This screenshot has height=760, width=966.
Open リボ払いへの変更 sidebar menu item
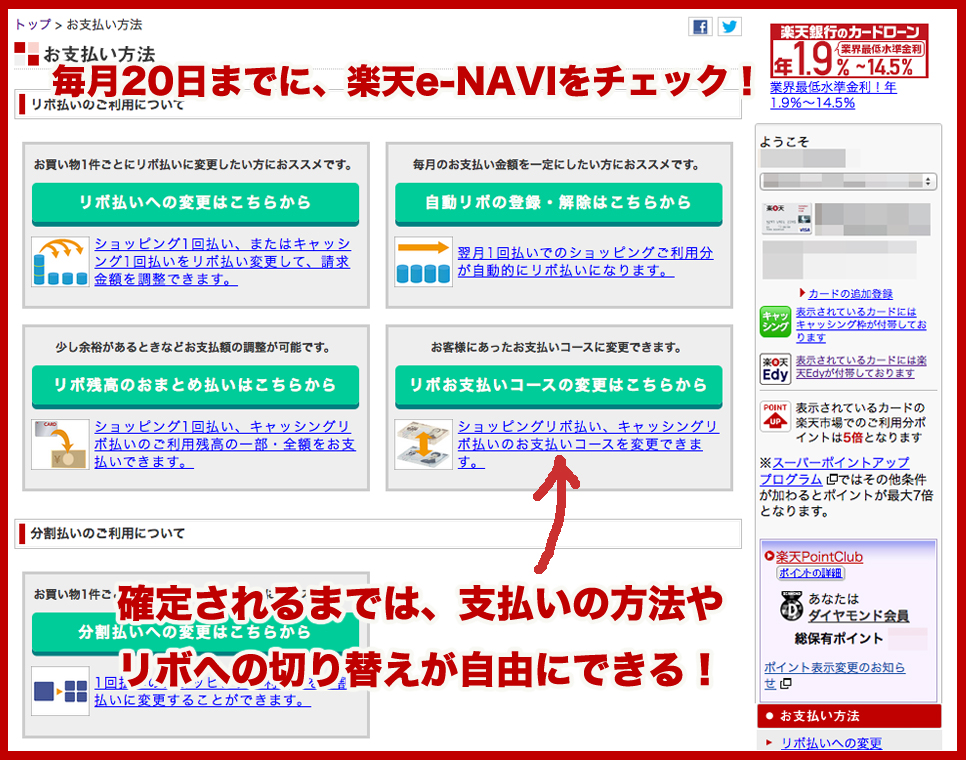(831, 743)
